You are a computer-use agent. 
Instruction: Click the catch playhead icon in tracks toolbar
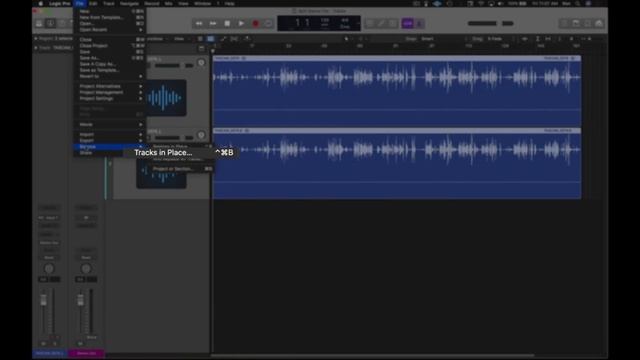pos(247,39)
